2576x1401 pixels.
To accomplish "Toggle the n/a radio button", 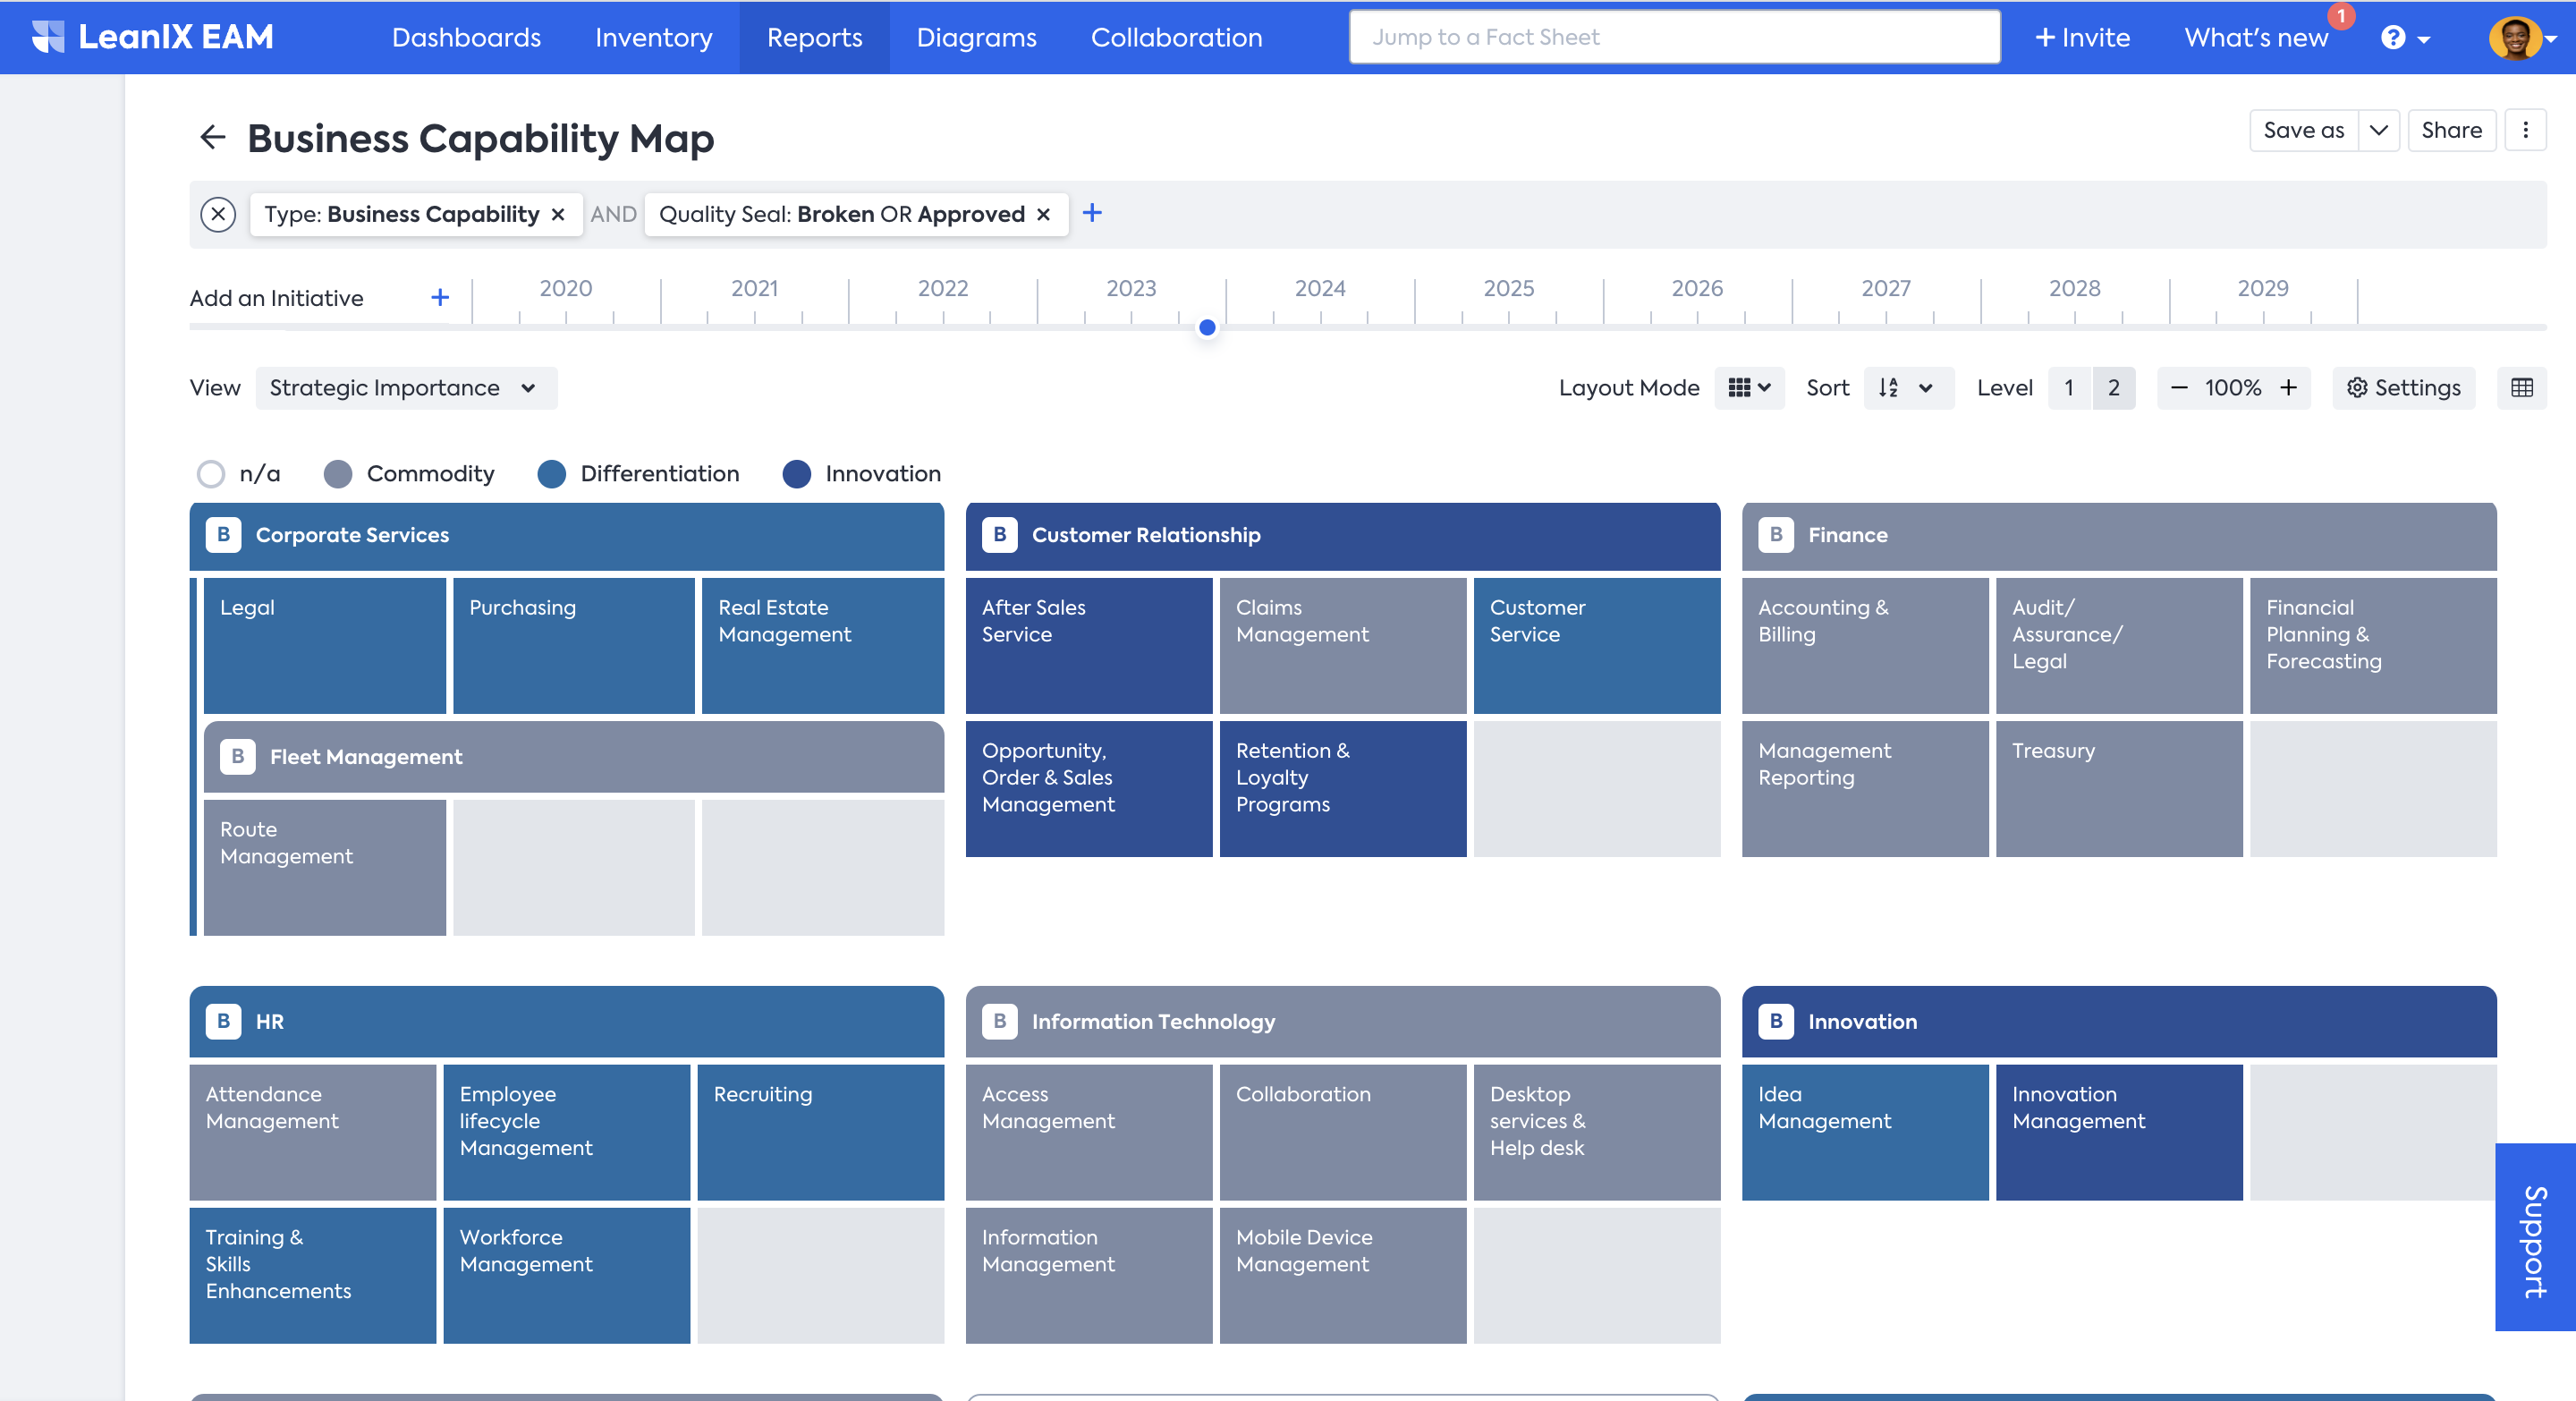I will 208,472.
